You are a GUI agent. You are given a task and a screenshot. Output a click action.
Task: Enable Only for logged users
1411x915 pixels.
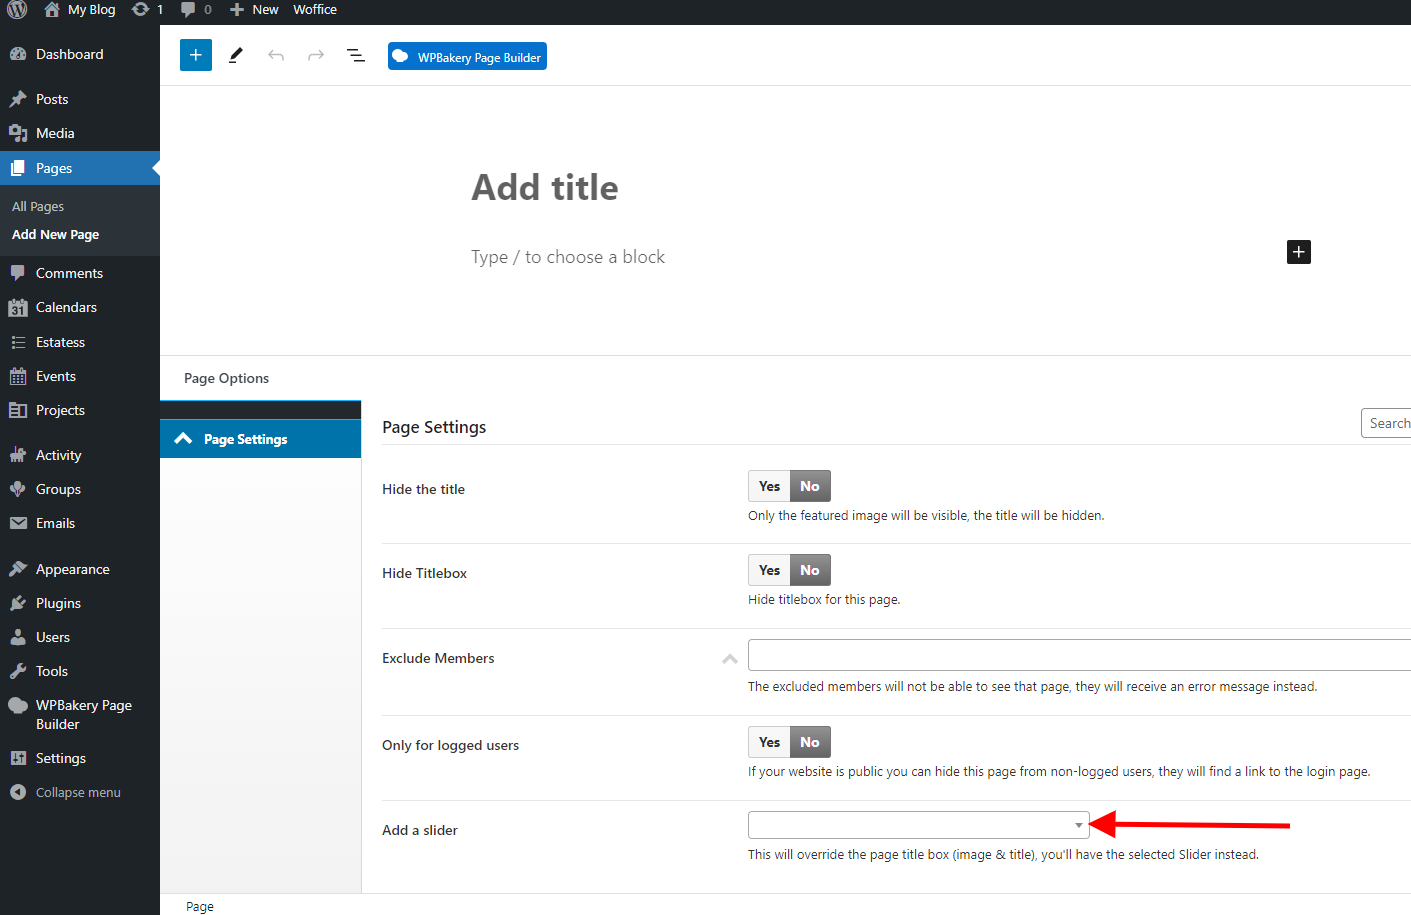pos(769,741)
